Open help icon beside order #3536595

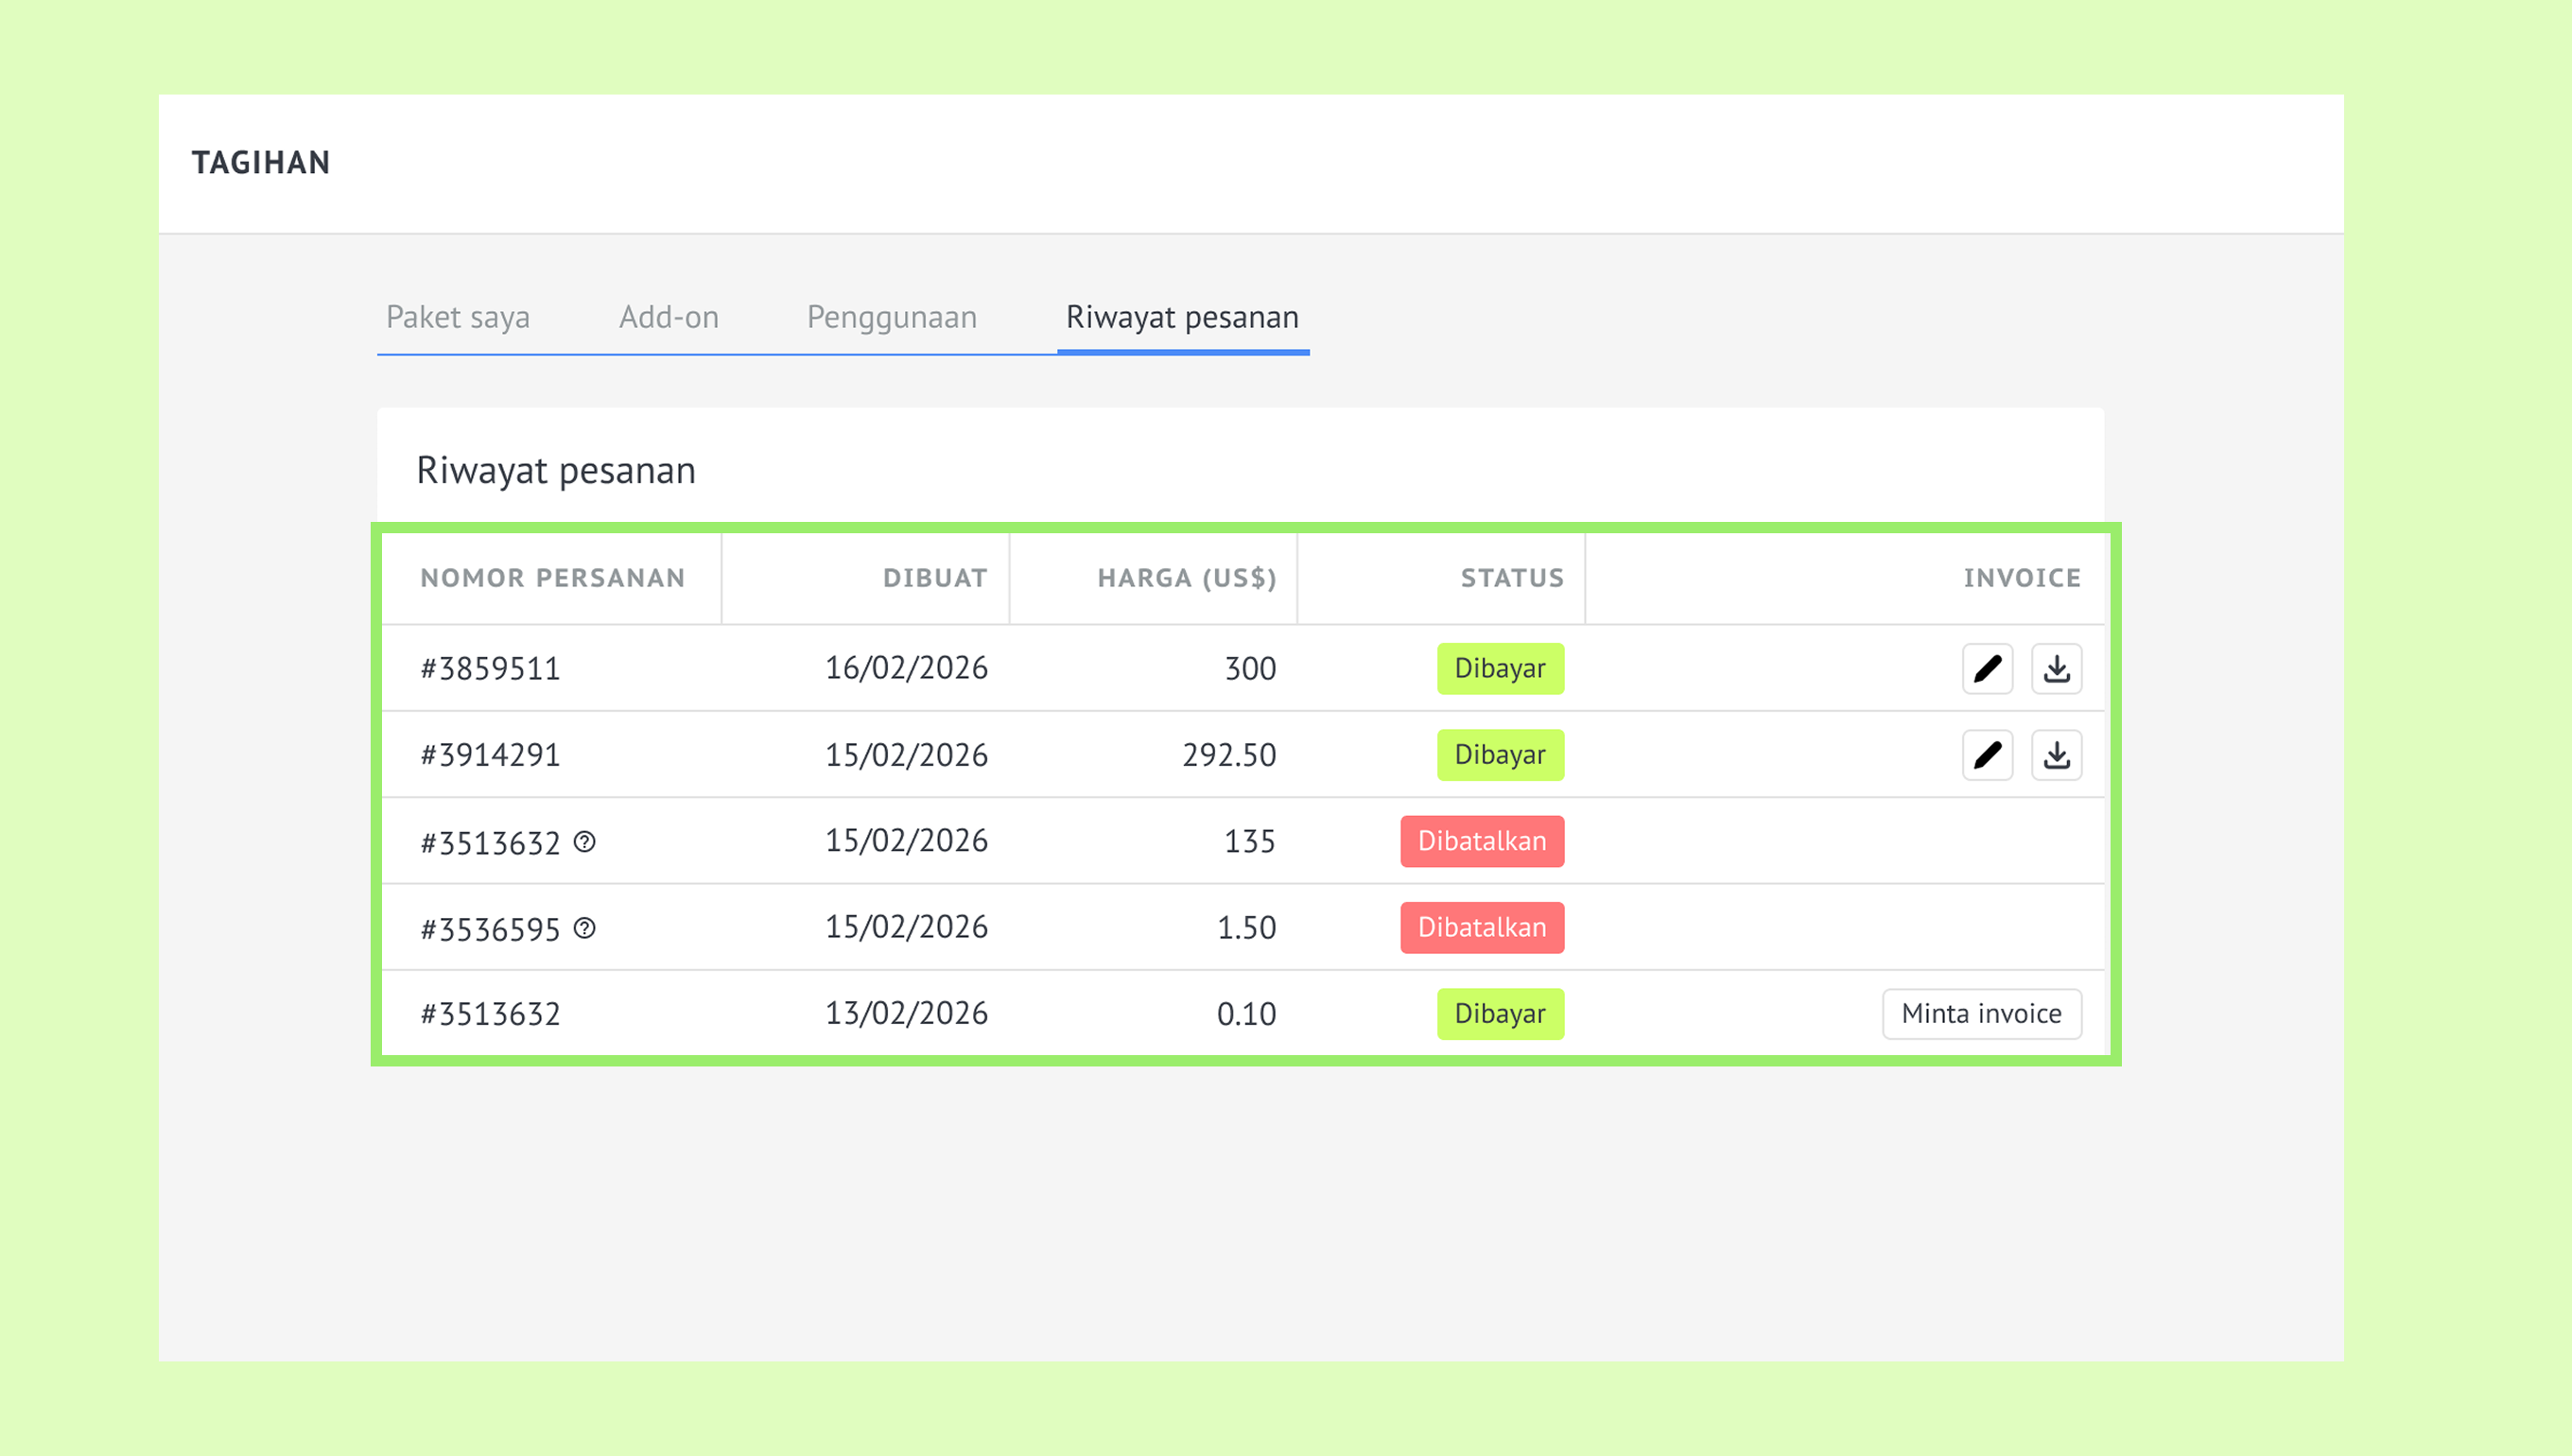click(585, 928)
